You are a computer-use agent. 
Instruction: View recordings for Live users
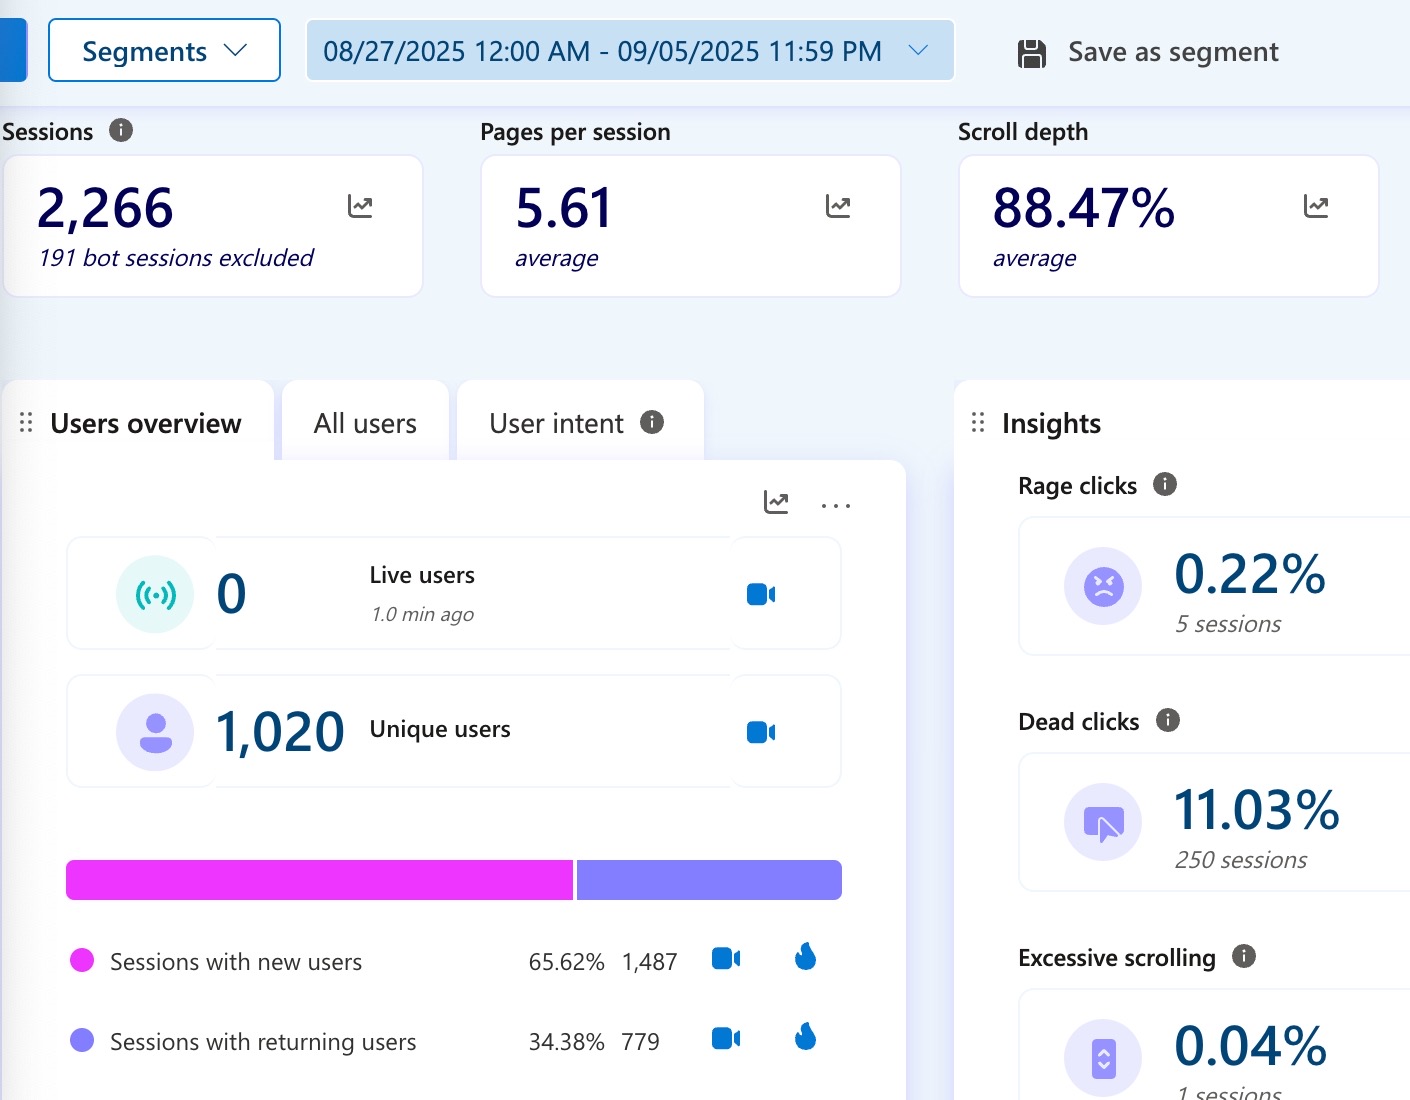click(761, 595)
